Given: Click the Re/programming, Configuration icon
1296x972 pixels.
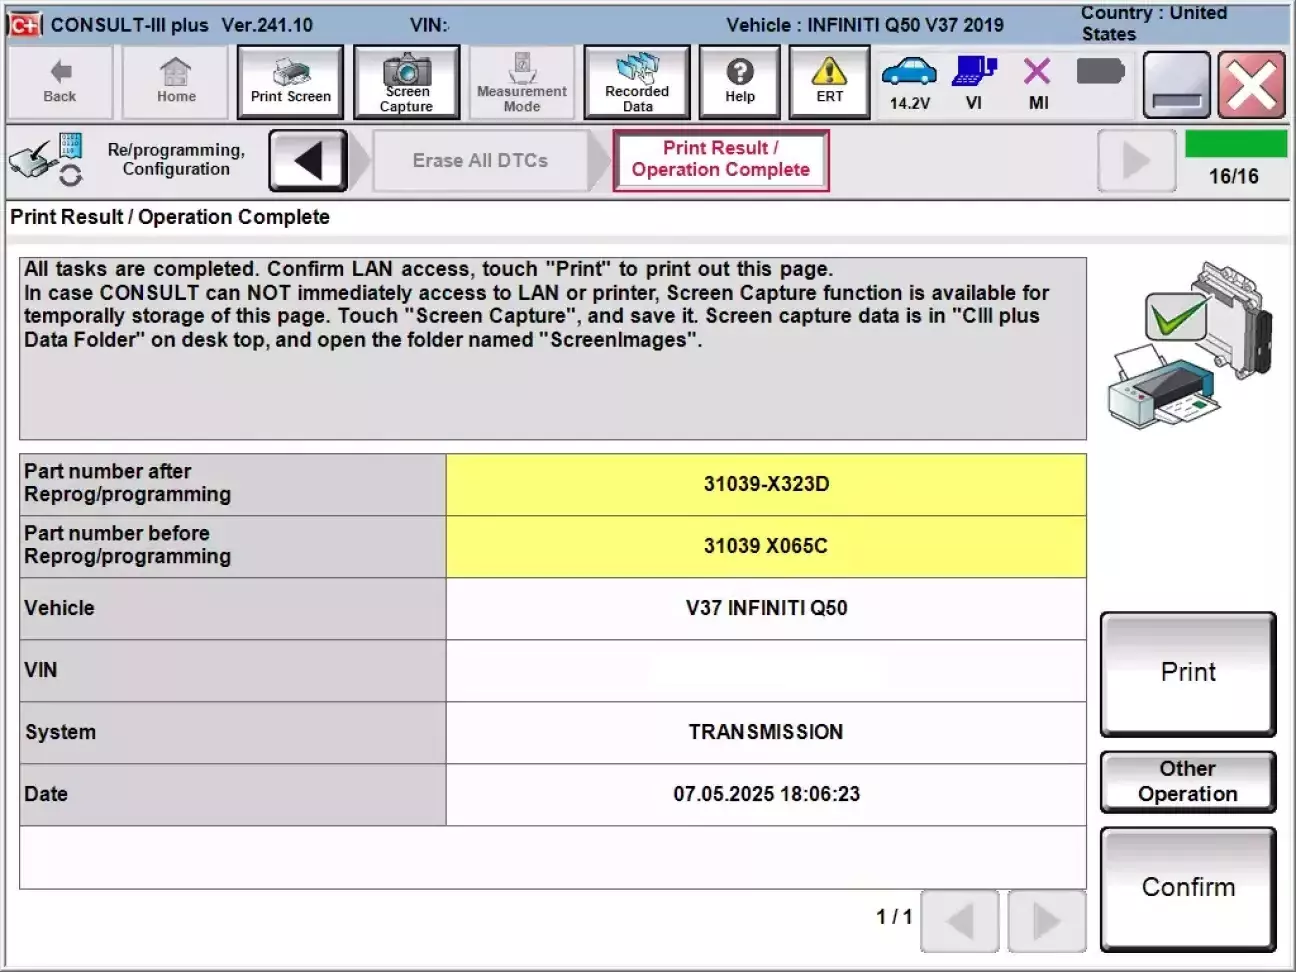Looking at the screenshot, I should [45, 160].
